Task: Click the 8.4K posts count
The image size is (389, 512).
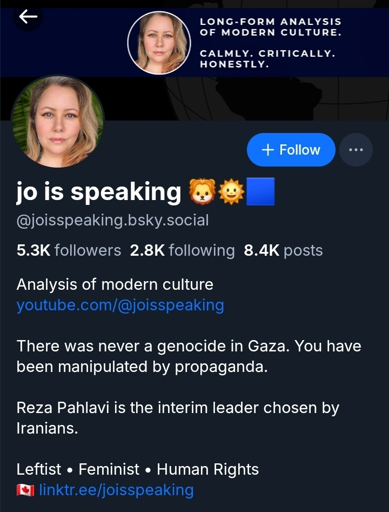Action: [x=283, y=250]
